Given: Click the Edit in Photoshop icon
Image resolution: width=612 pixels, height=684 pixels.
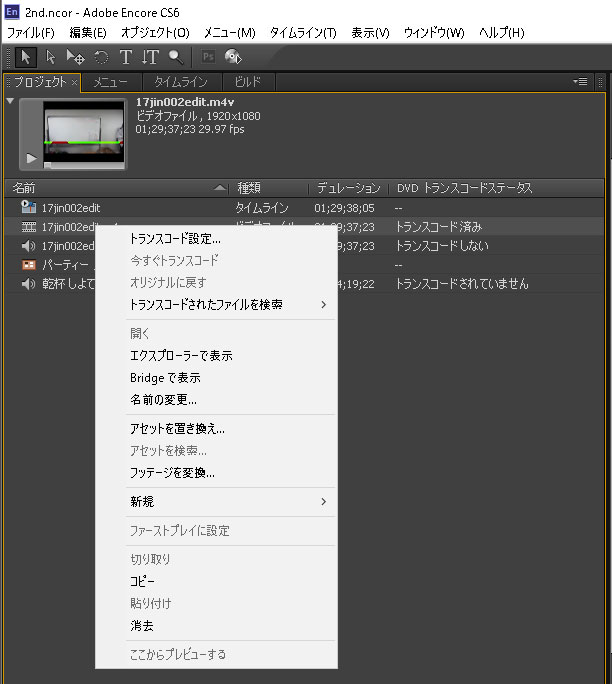Looking at the screenshot, I should pos(208,57).
